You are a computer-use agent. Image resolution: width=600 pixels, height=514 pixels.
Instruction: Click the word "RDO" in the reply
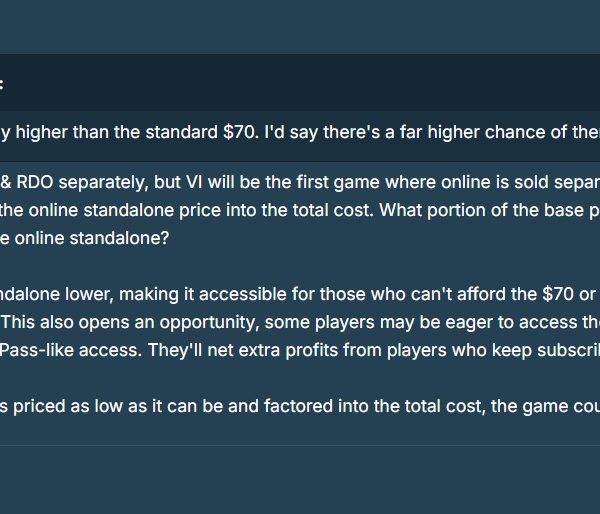click(x=35, y=182)
